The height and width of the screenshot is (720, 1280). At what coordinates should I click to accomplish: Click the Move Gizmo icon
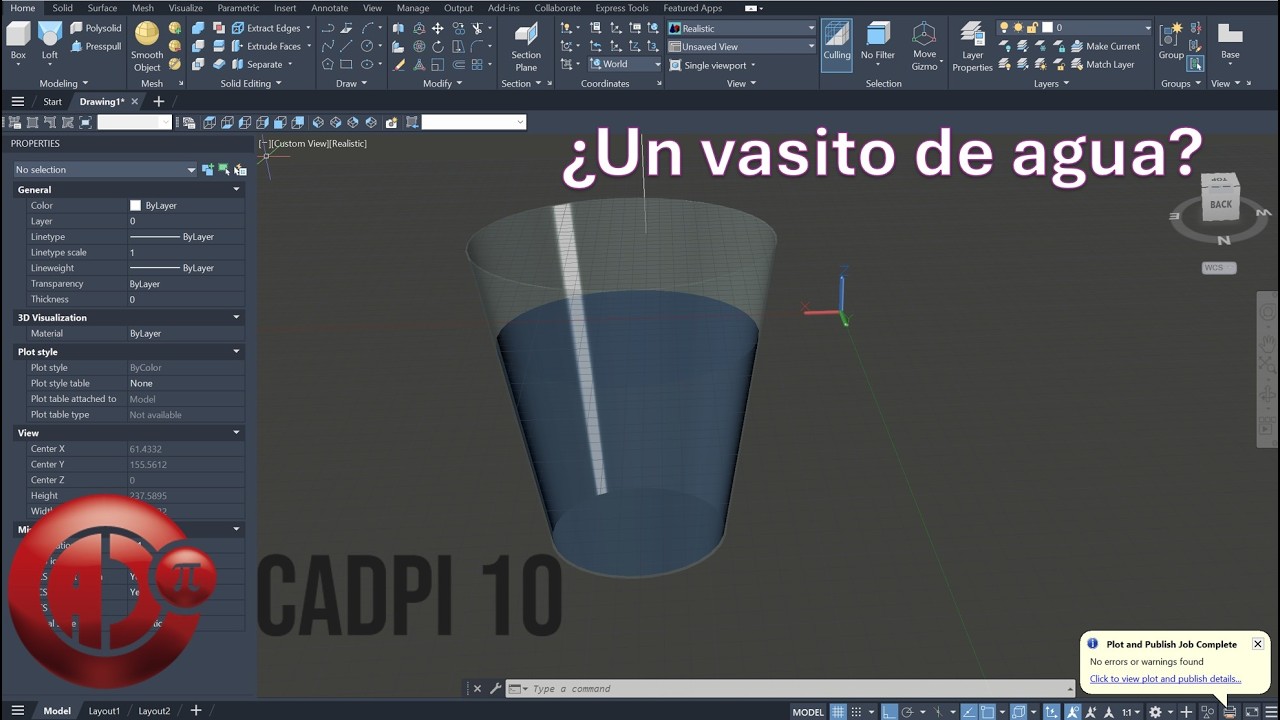[x=924, y=46]
